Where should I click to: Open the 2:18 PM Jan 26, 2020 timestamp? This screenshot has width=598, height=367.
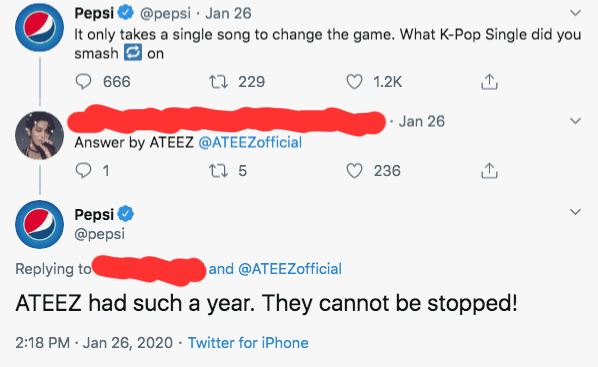pyautogui.click(x=94, y=343)
